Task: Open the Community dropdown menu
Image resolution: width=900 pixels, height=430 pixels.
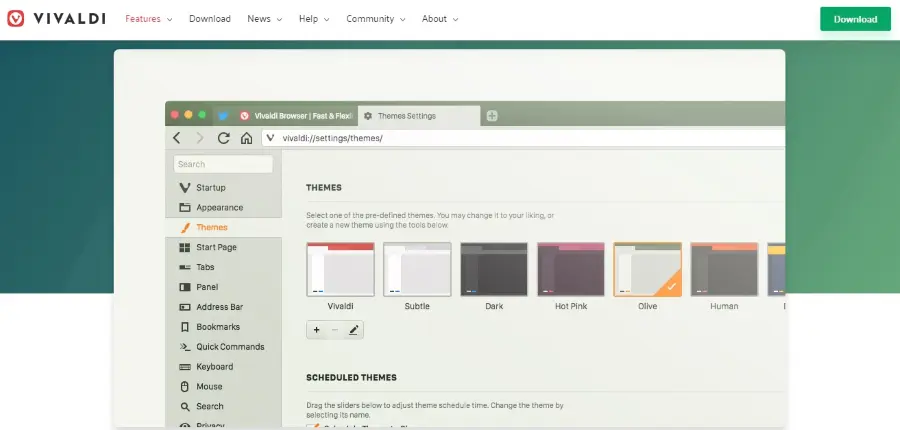Action: click(376, 19)
